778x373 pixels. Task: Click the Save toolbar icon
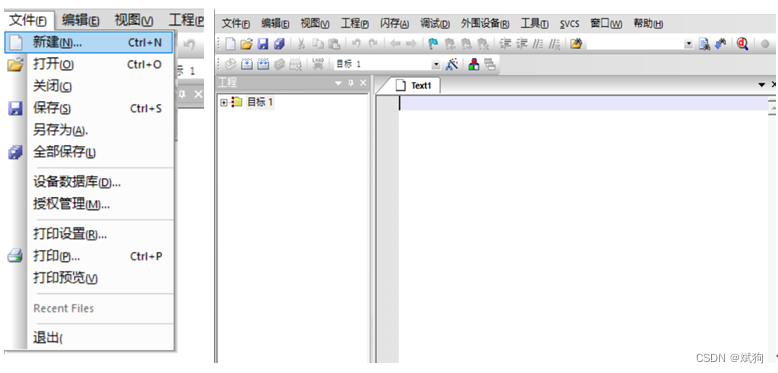coord(262,44)
